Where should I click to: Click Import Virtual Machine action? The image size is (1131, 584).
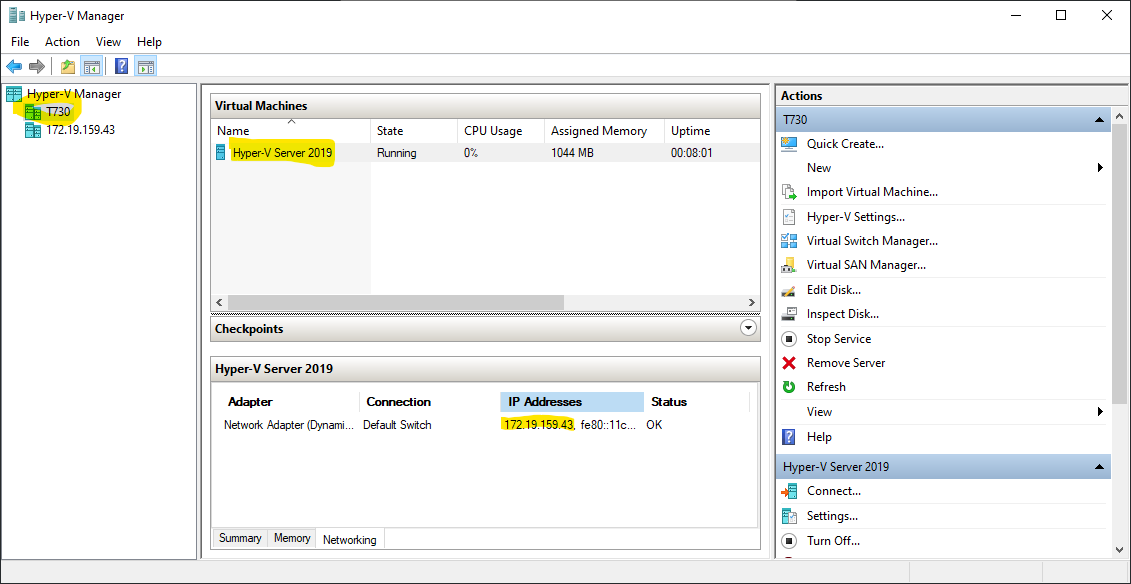pos(872,192)
